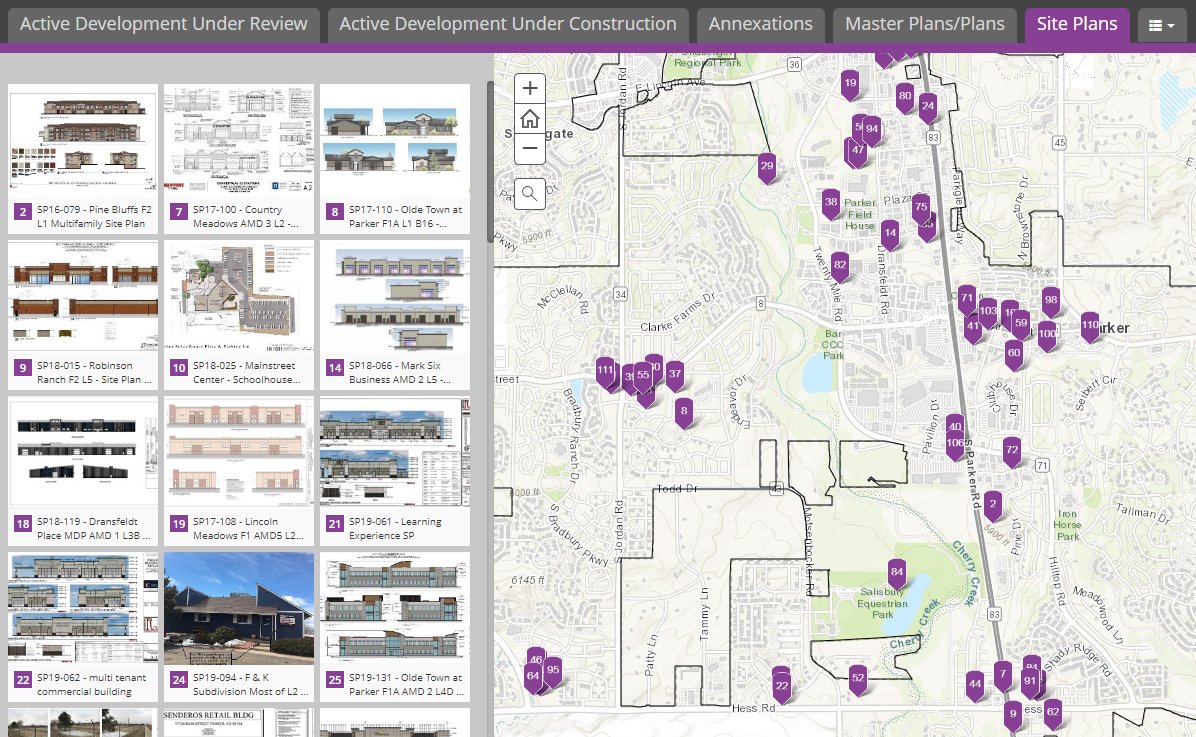Zoom out on the map
This screenshot has height=737, width=1196.
[x=529, y=149]
